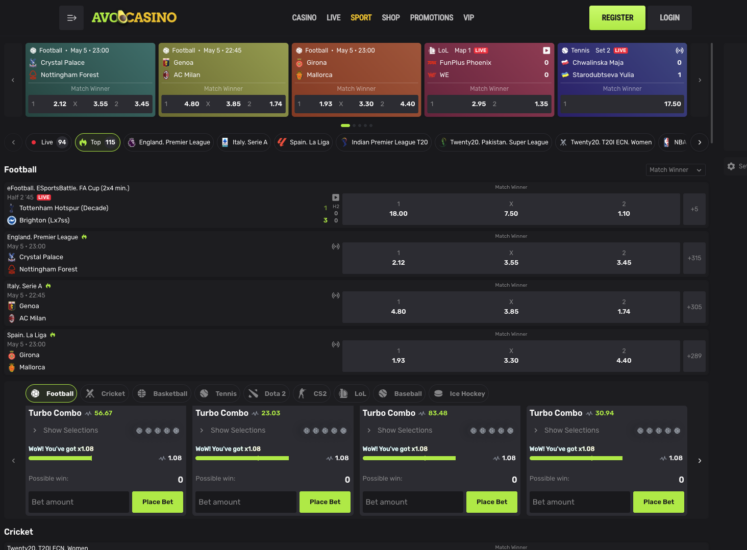The height and width of the screenshot is (550, 747).
Task: Select the Football sport icon tab
Action: pos(51,394)
